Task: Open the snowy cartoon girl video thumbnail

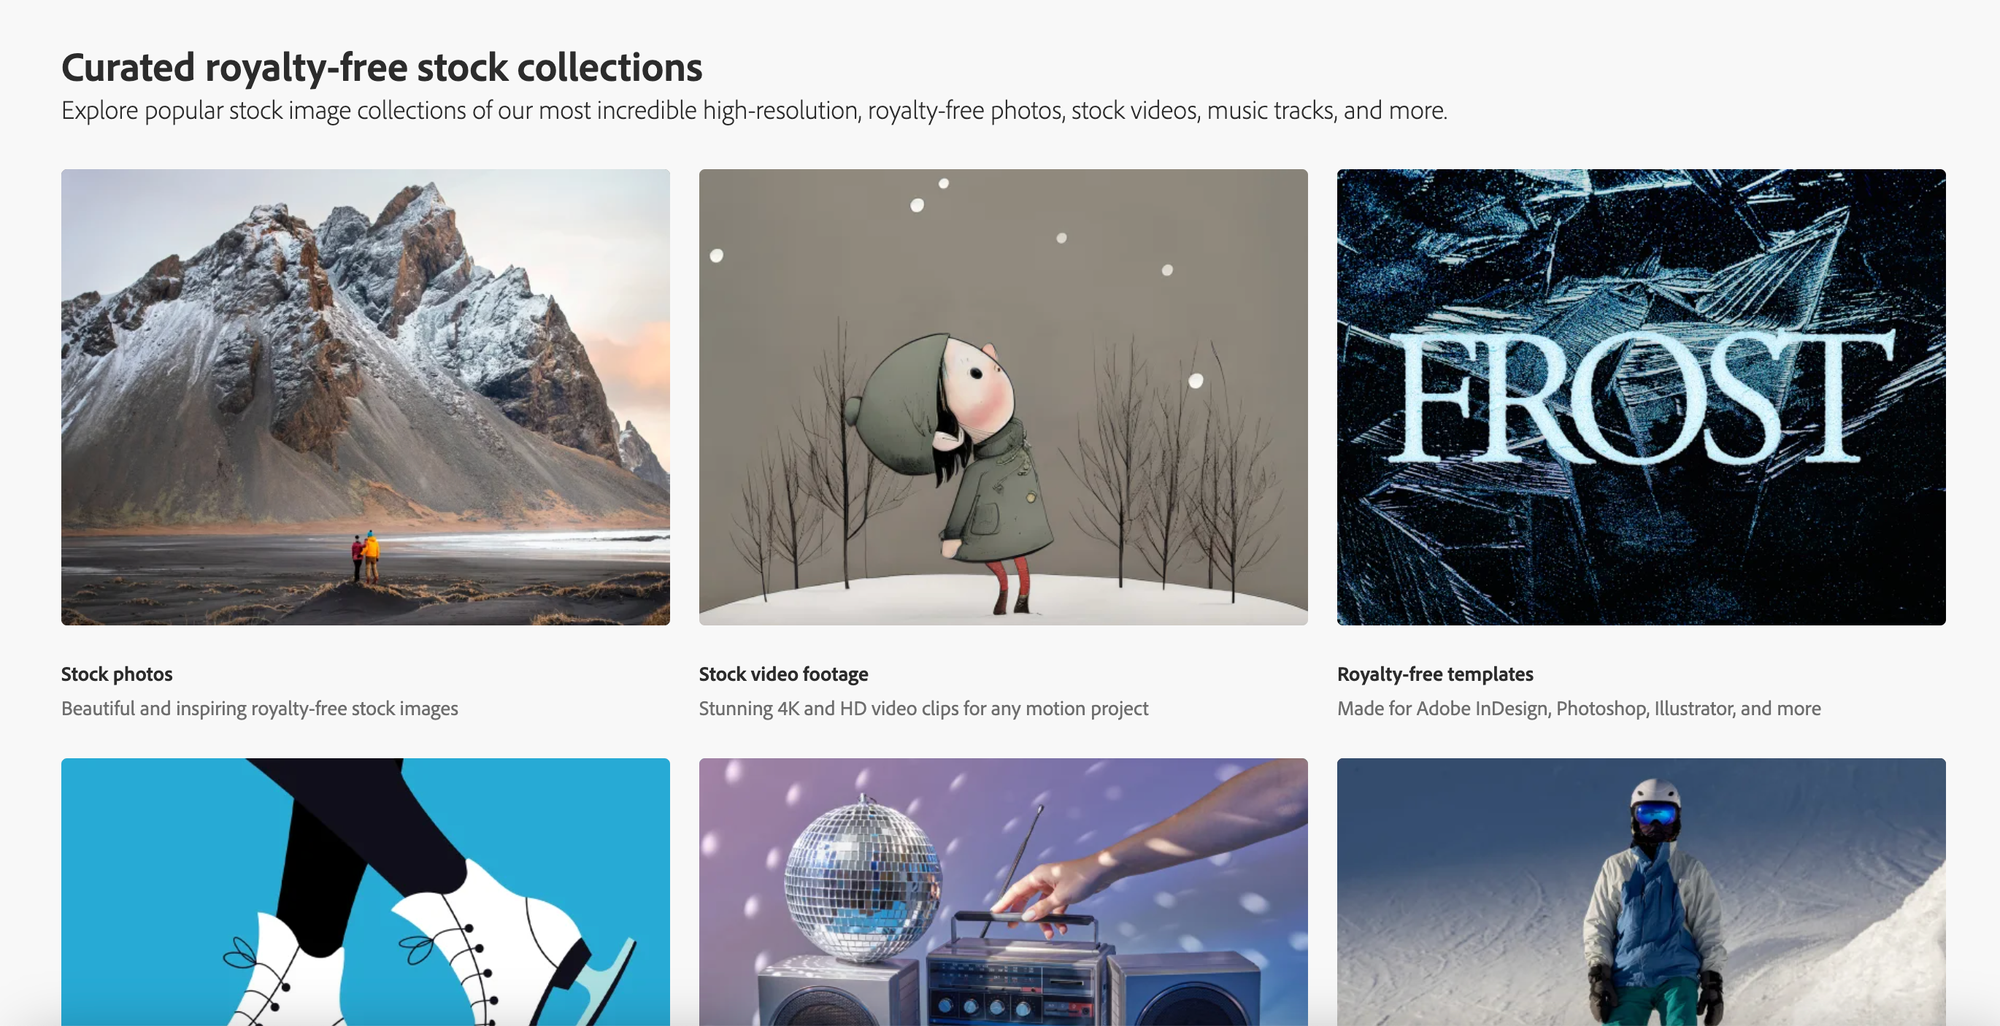Action: (x=1003, y=397)
